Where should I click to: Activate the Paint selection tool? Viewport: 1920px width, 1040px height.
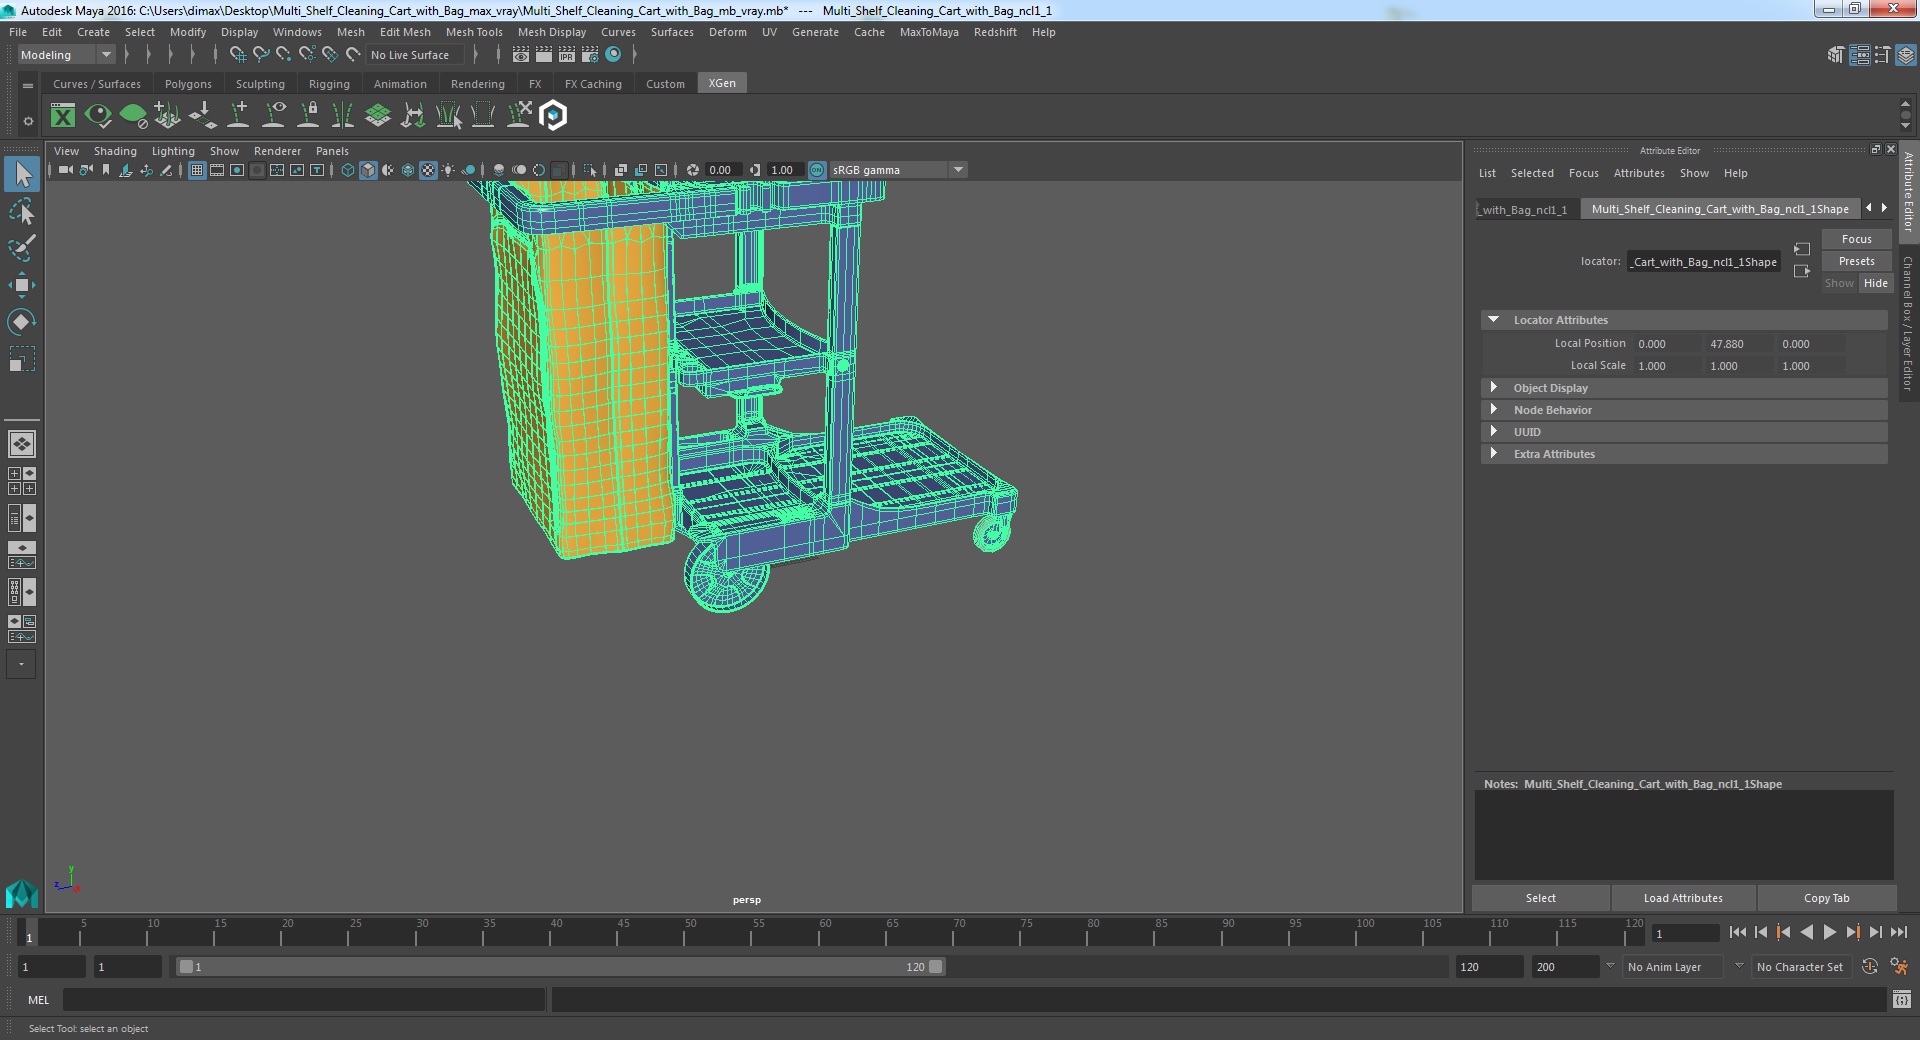coord(22,248)
